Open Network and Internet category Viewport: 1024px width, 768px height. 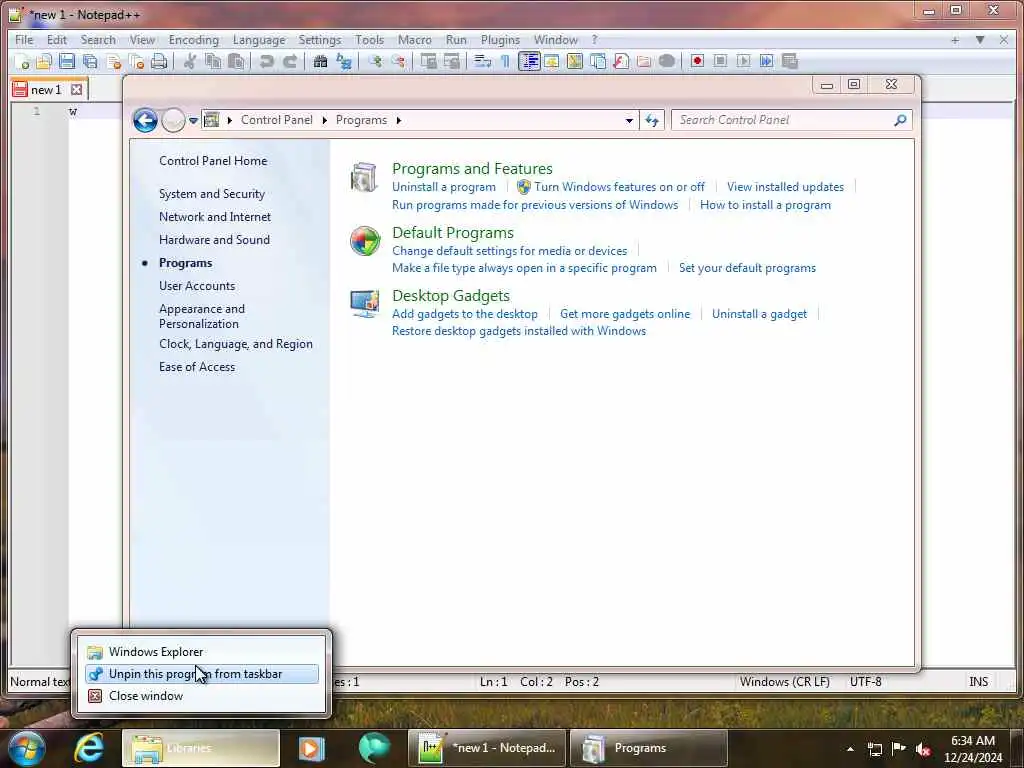pyautogui.click(x=215, y=217)
